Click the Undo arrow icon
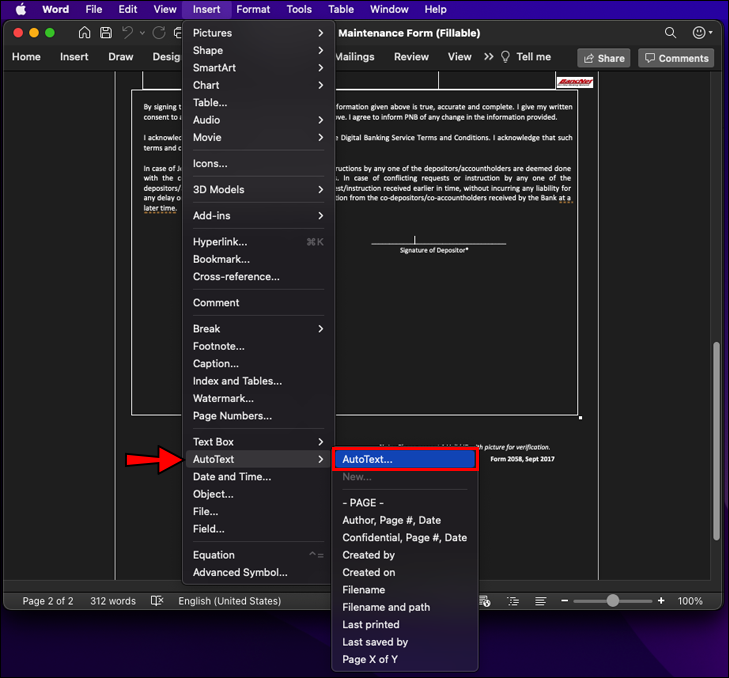 127,33
